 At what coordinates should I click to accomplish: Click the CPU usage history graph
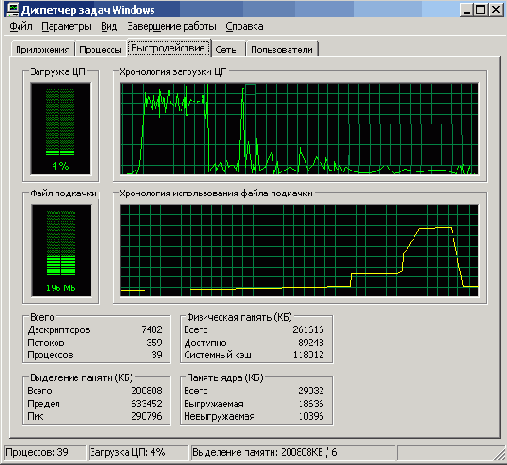point(299,129)
